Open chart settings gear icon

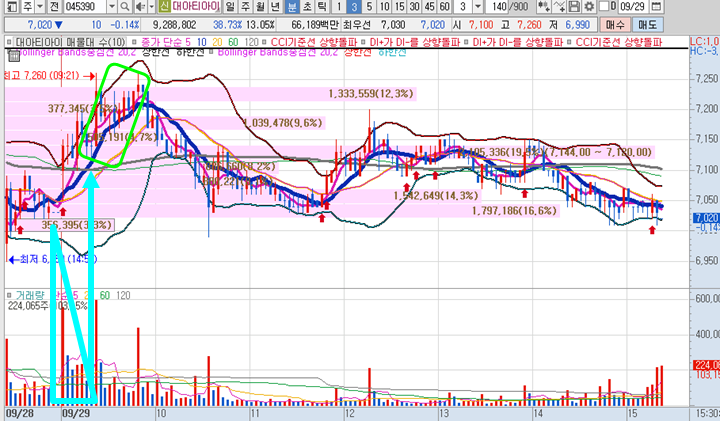click(589, 6)
